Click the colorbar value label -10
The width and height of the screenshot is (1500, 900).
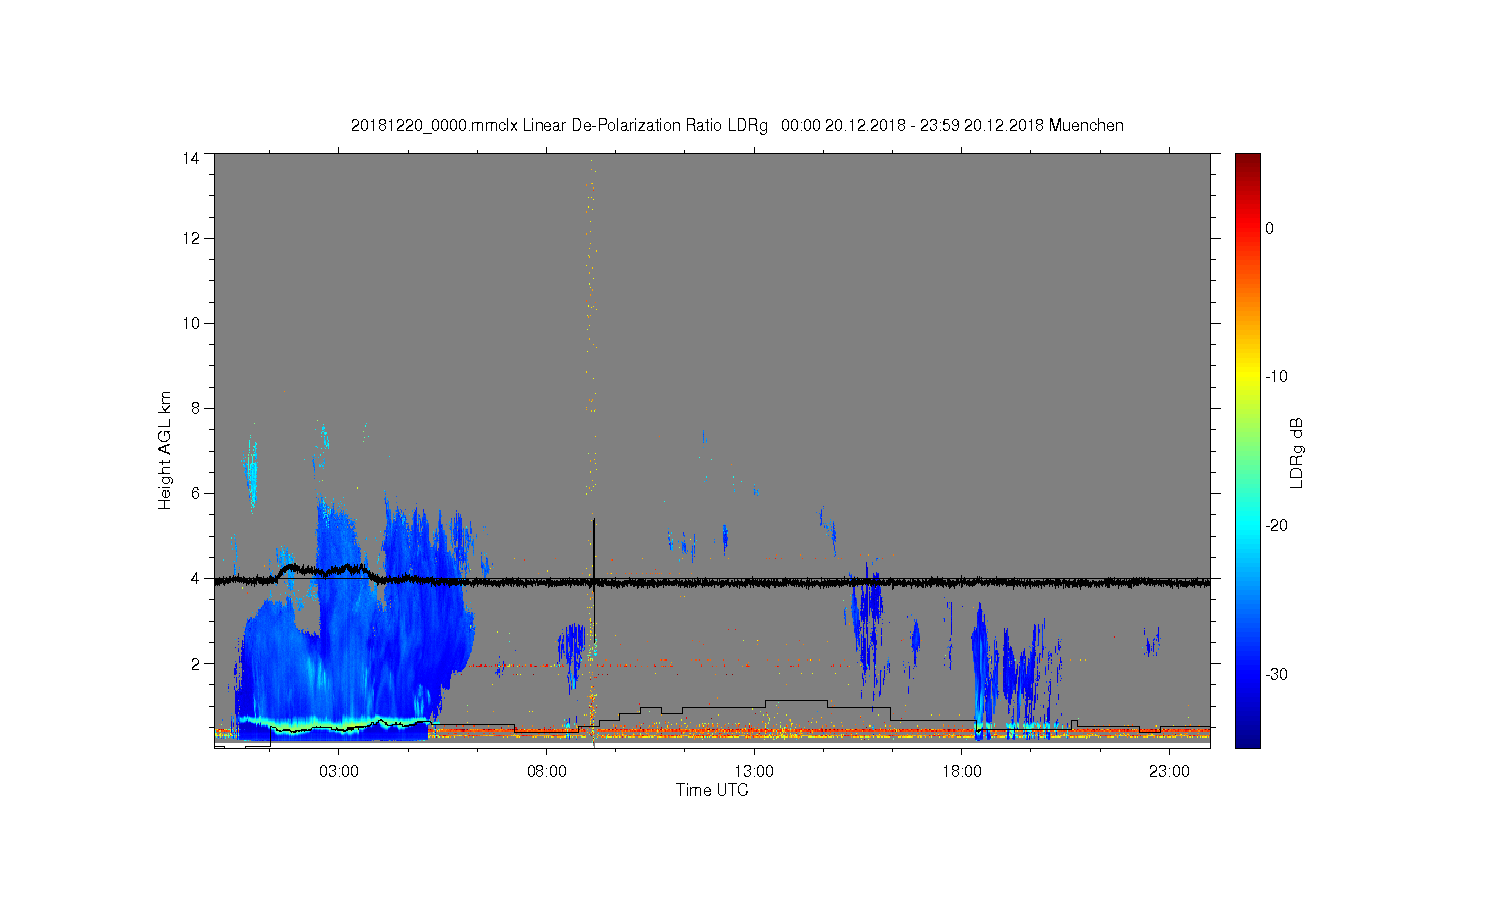1276,377
